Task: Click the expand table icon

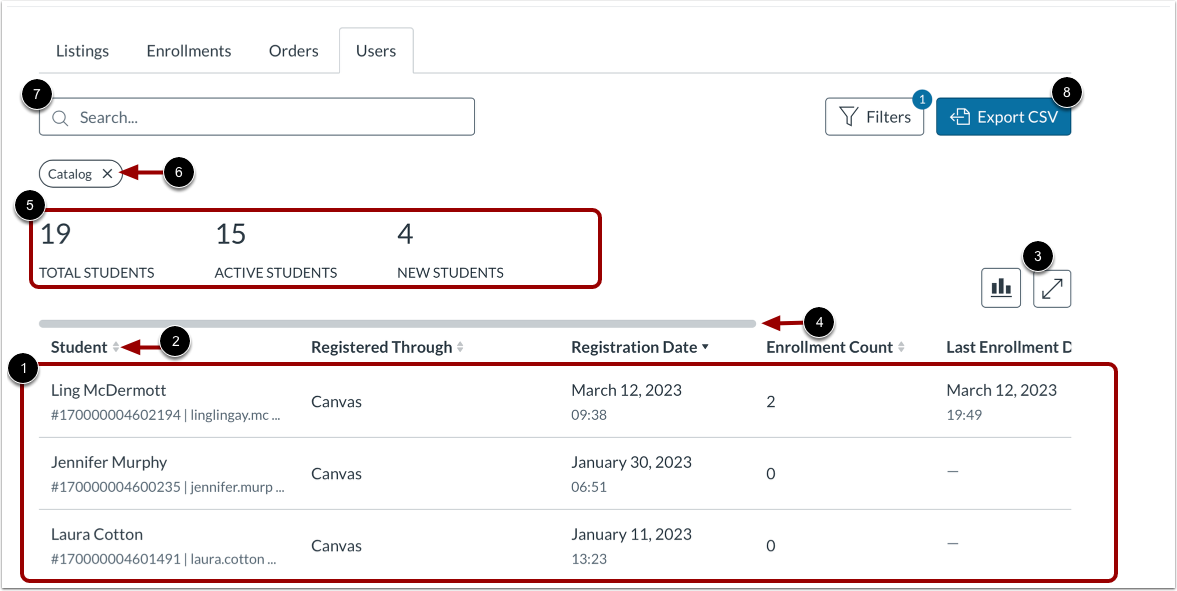Action: pyautogui.click(x=1051, y=287)
